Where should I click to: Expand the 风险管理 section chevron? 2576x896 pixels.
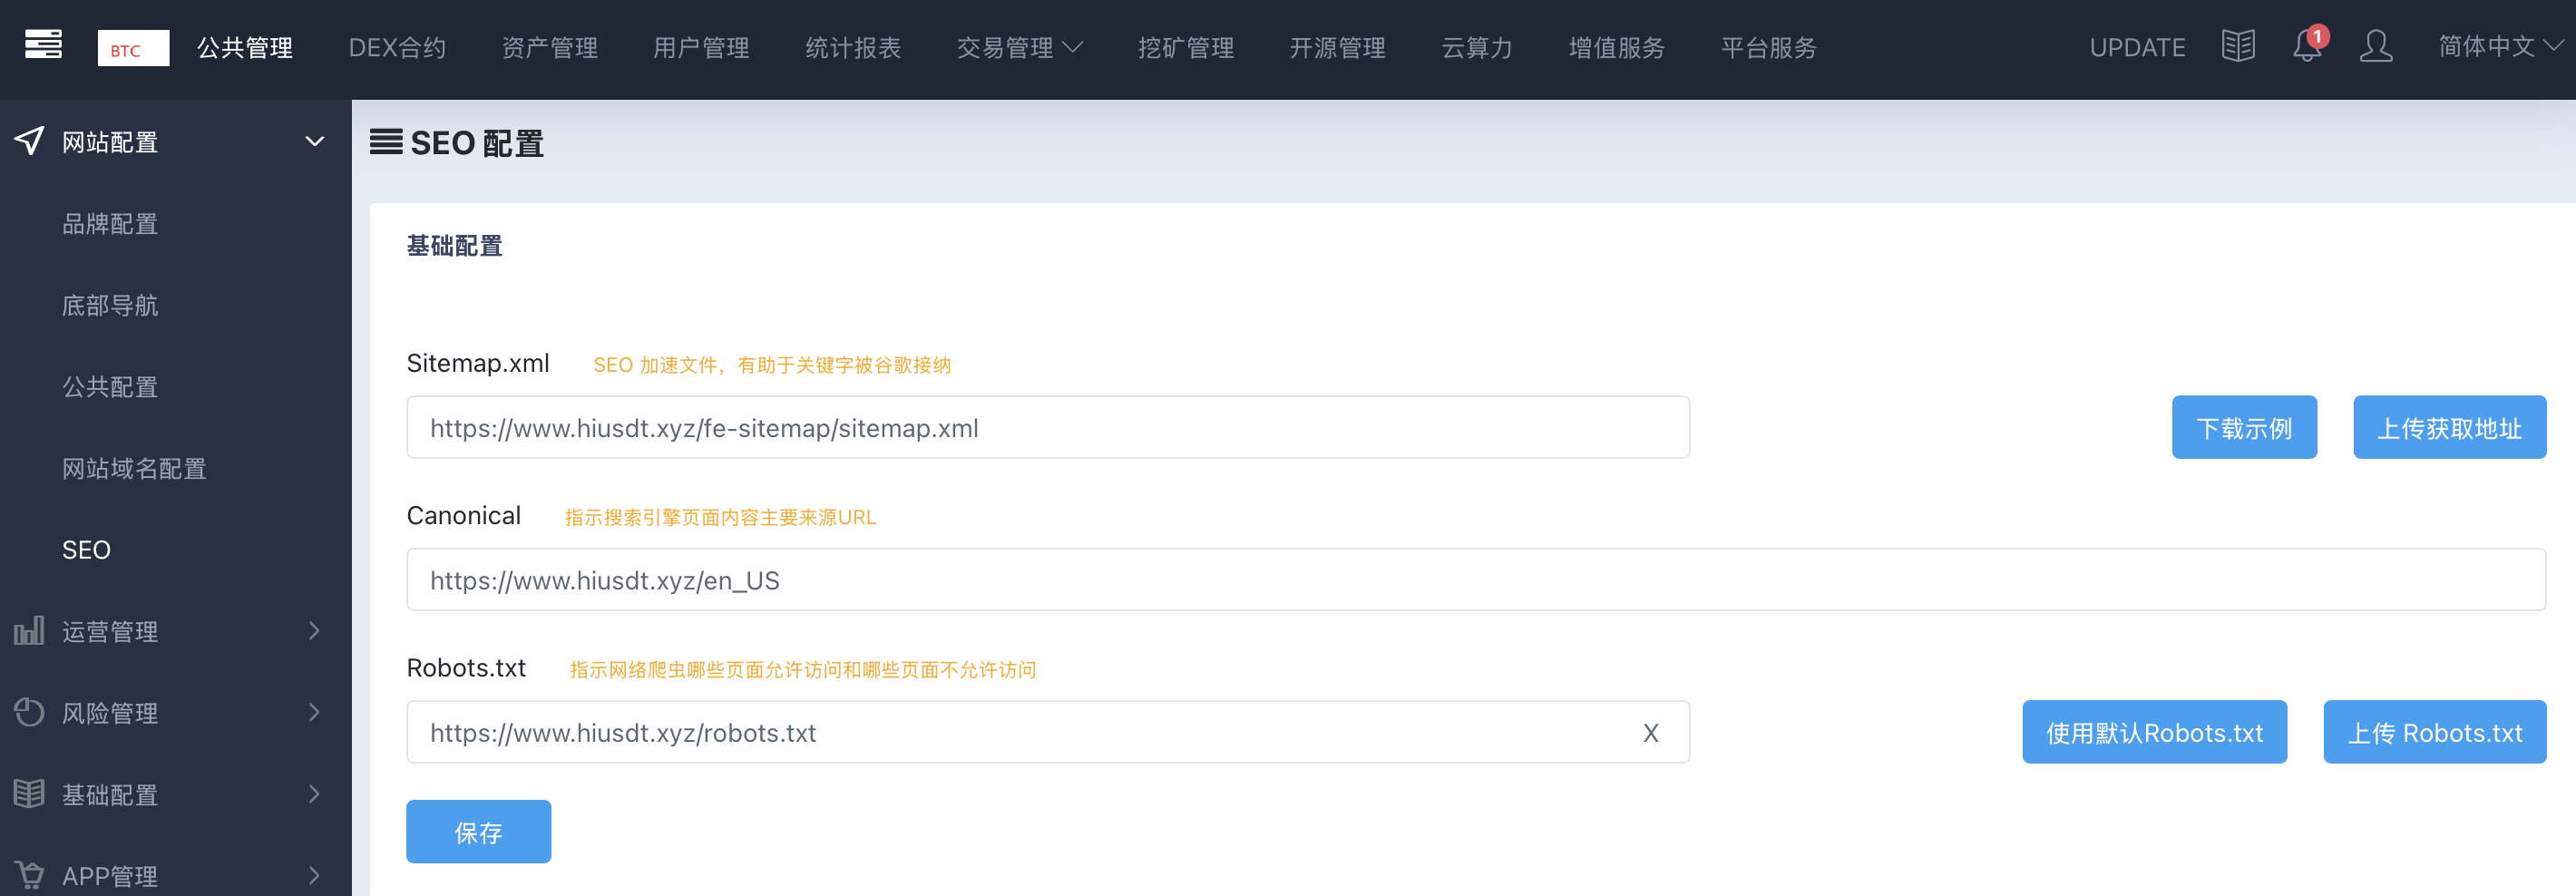pos(315,712)
